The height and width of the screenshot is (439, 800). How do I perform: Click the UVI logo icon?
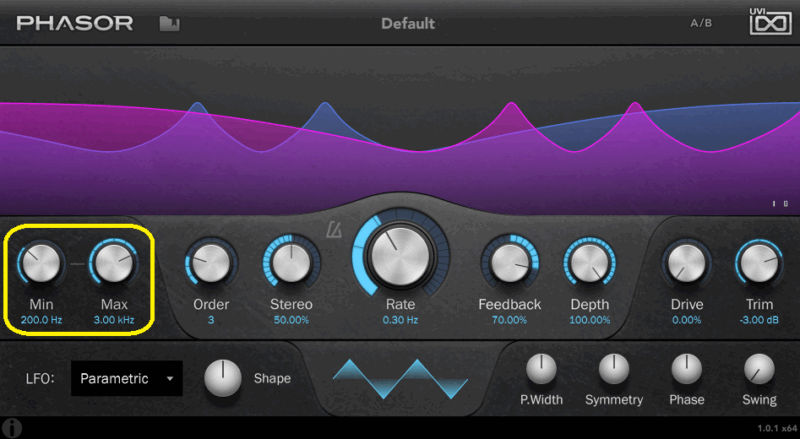pos(770,21)
